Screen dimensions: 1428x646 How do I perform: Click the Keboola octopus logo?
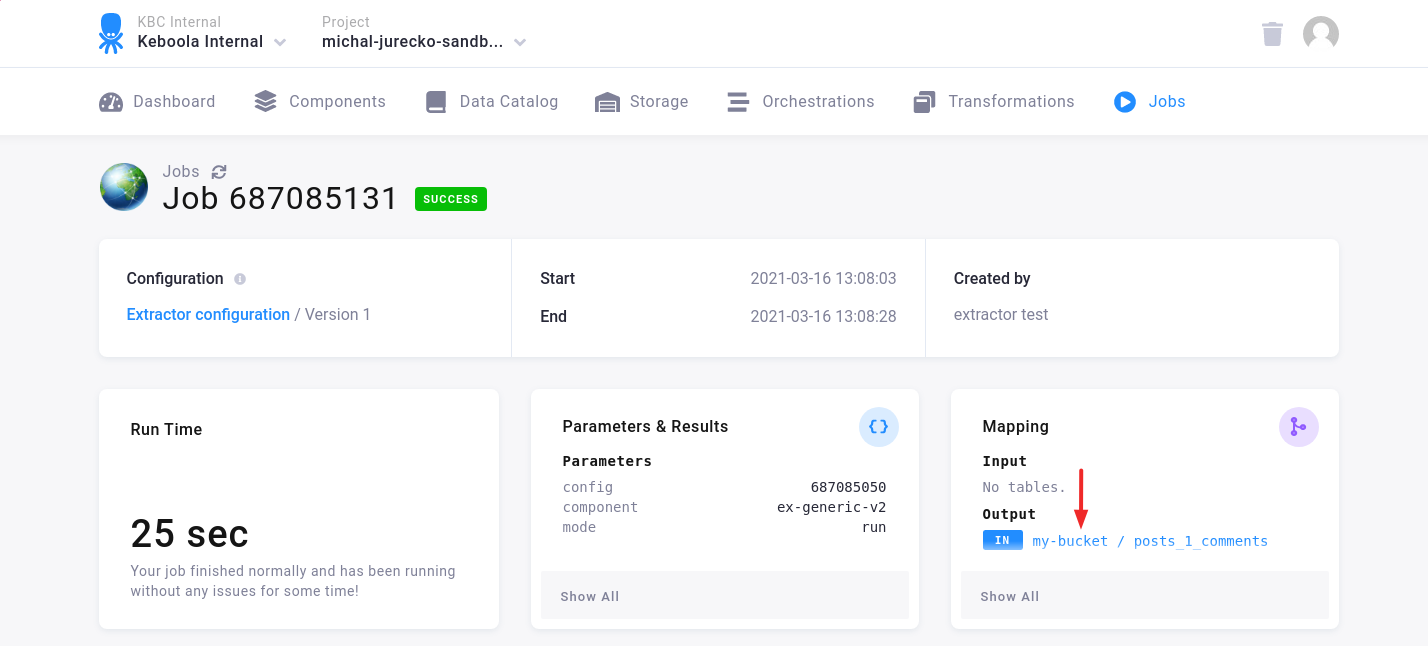[111, 33]
